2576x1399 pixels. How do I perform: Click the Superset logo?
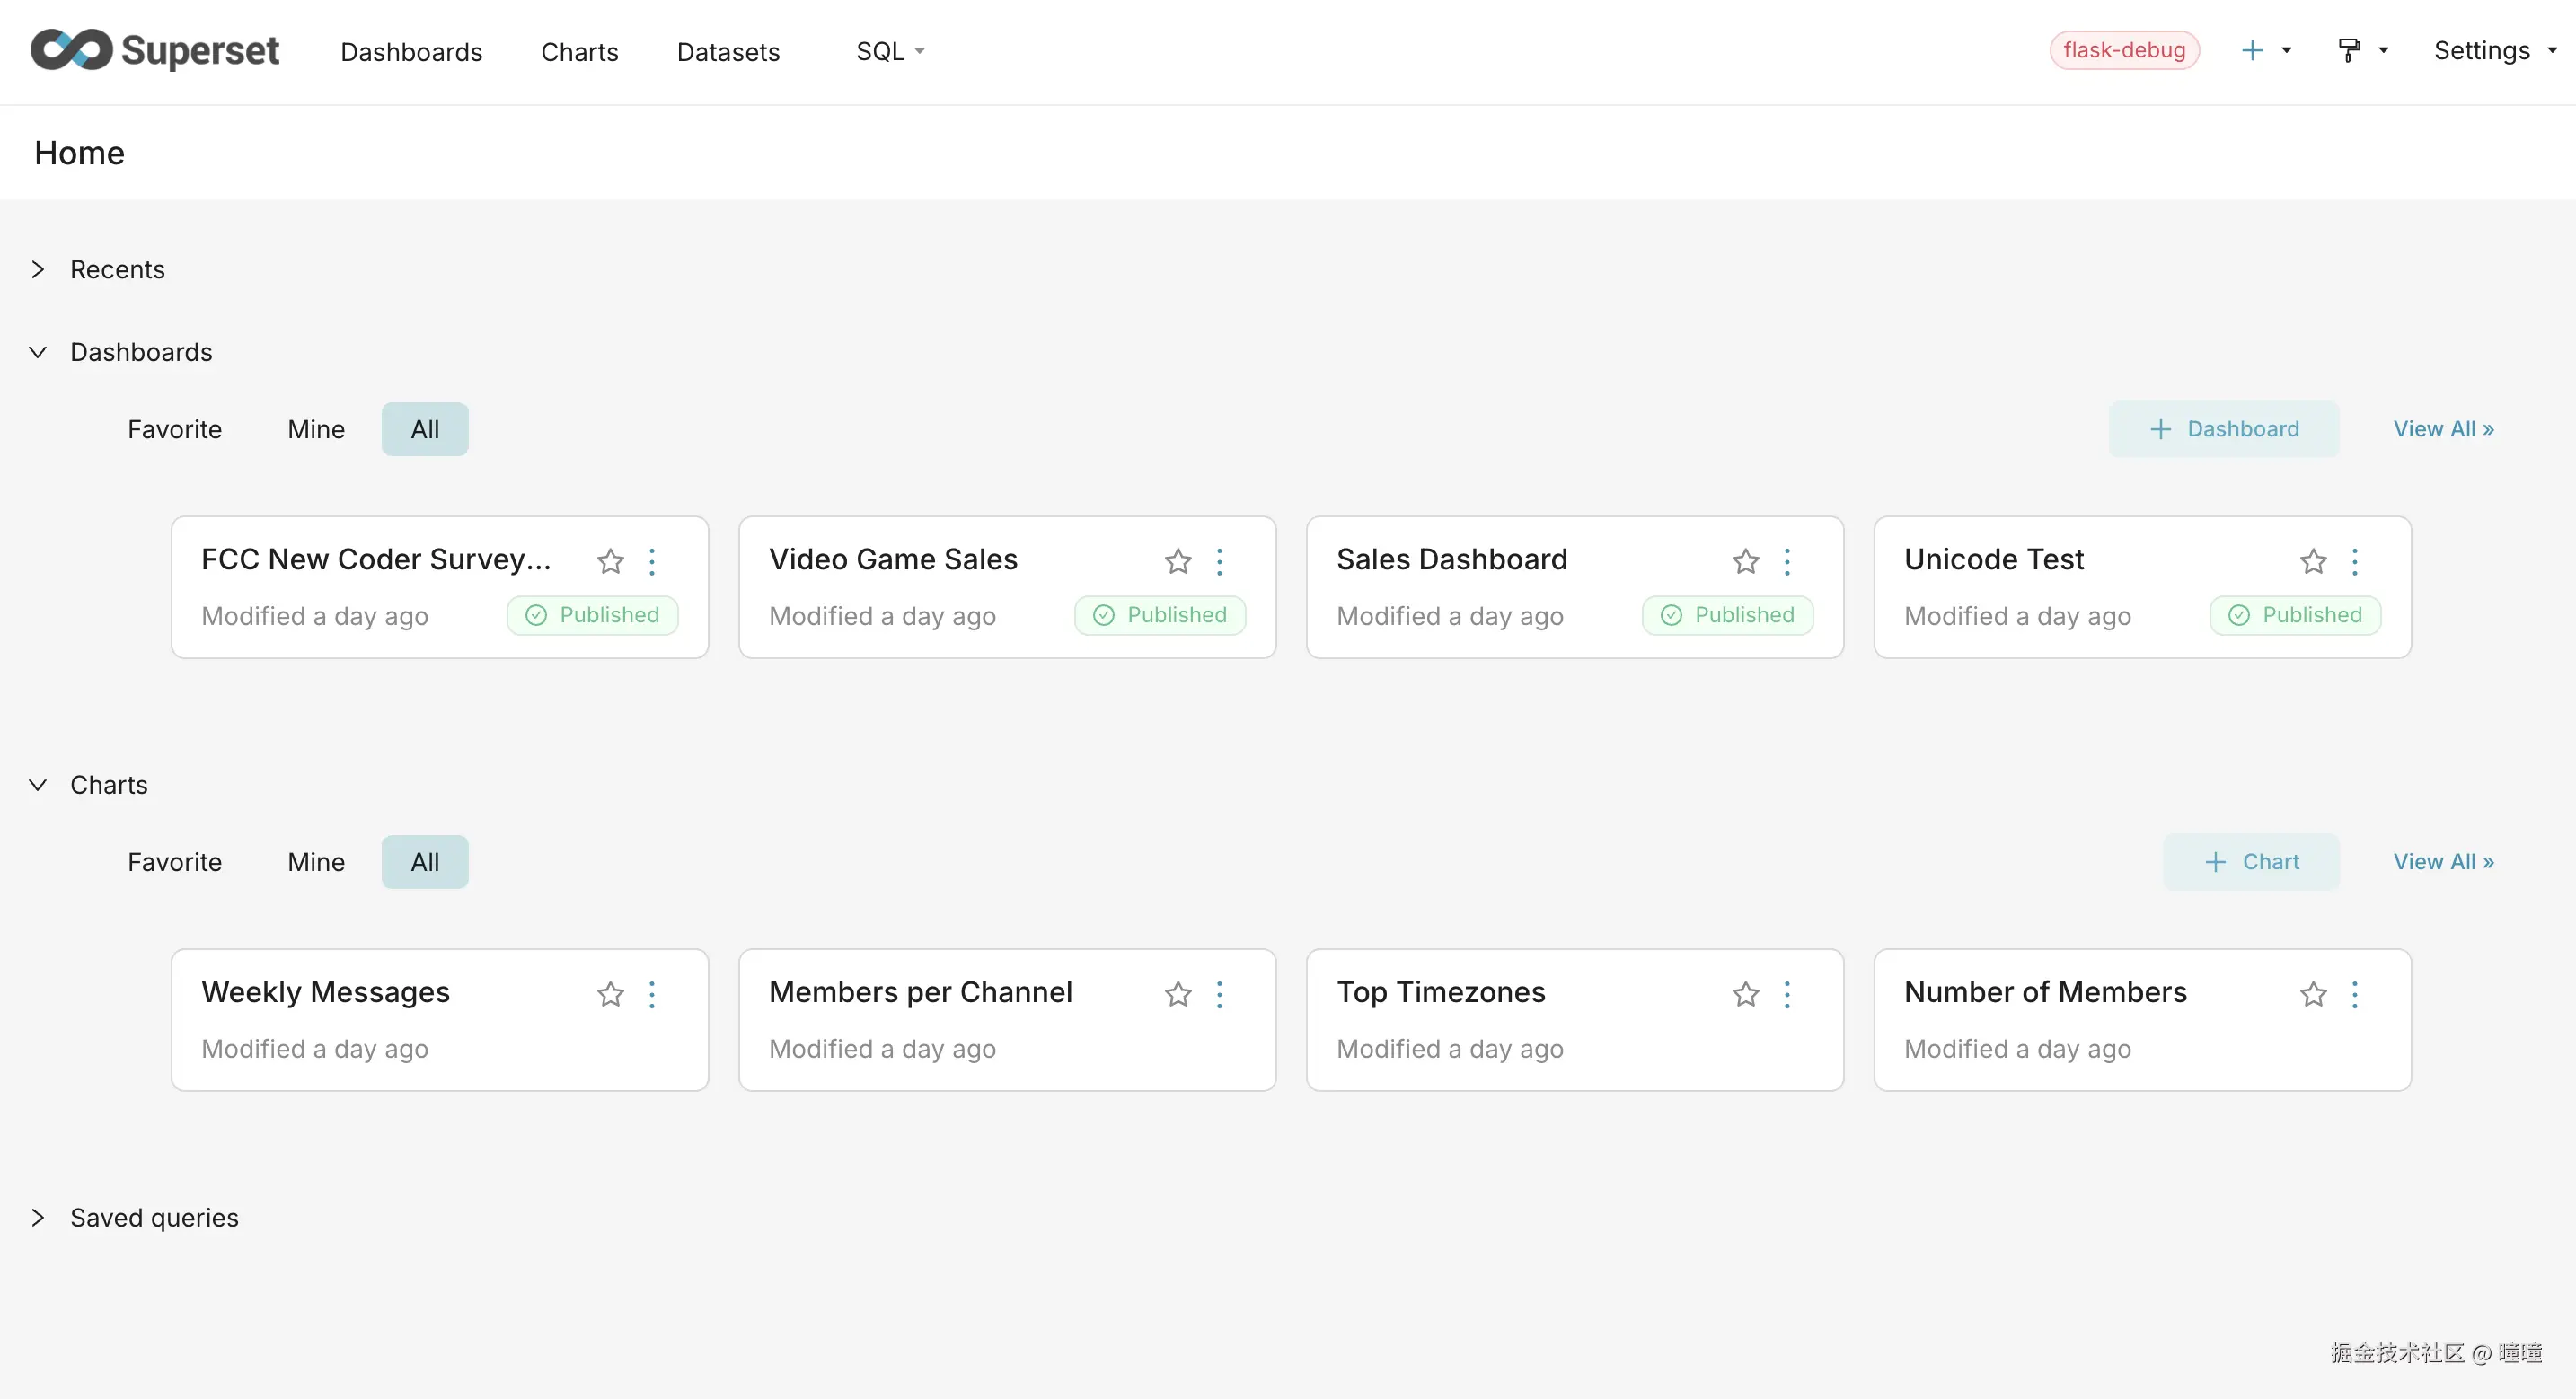(154, 50)
